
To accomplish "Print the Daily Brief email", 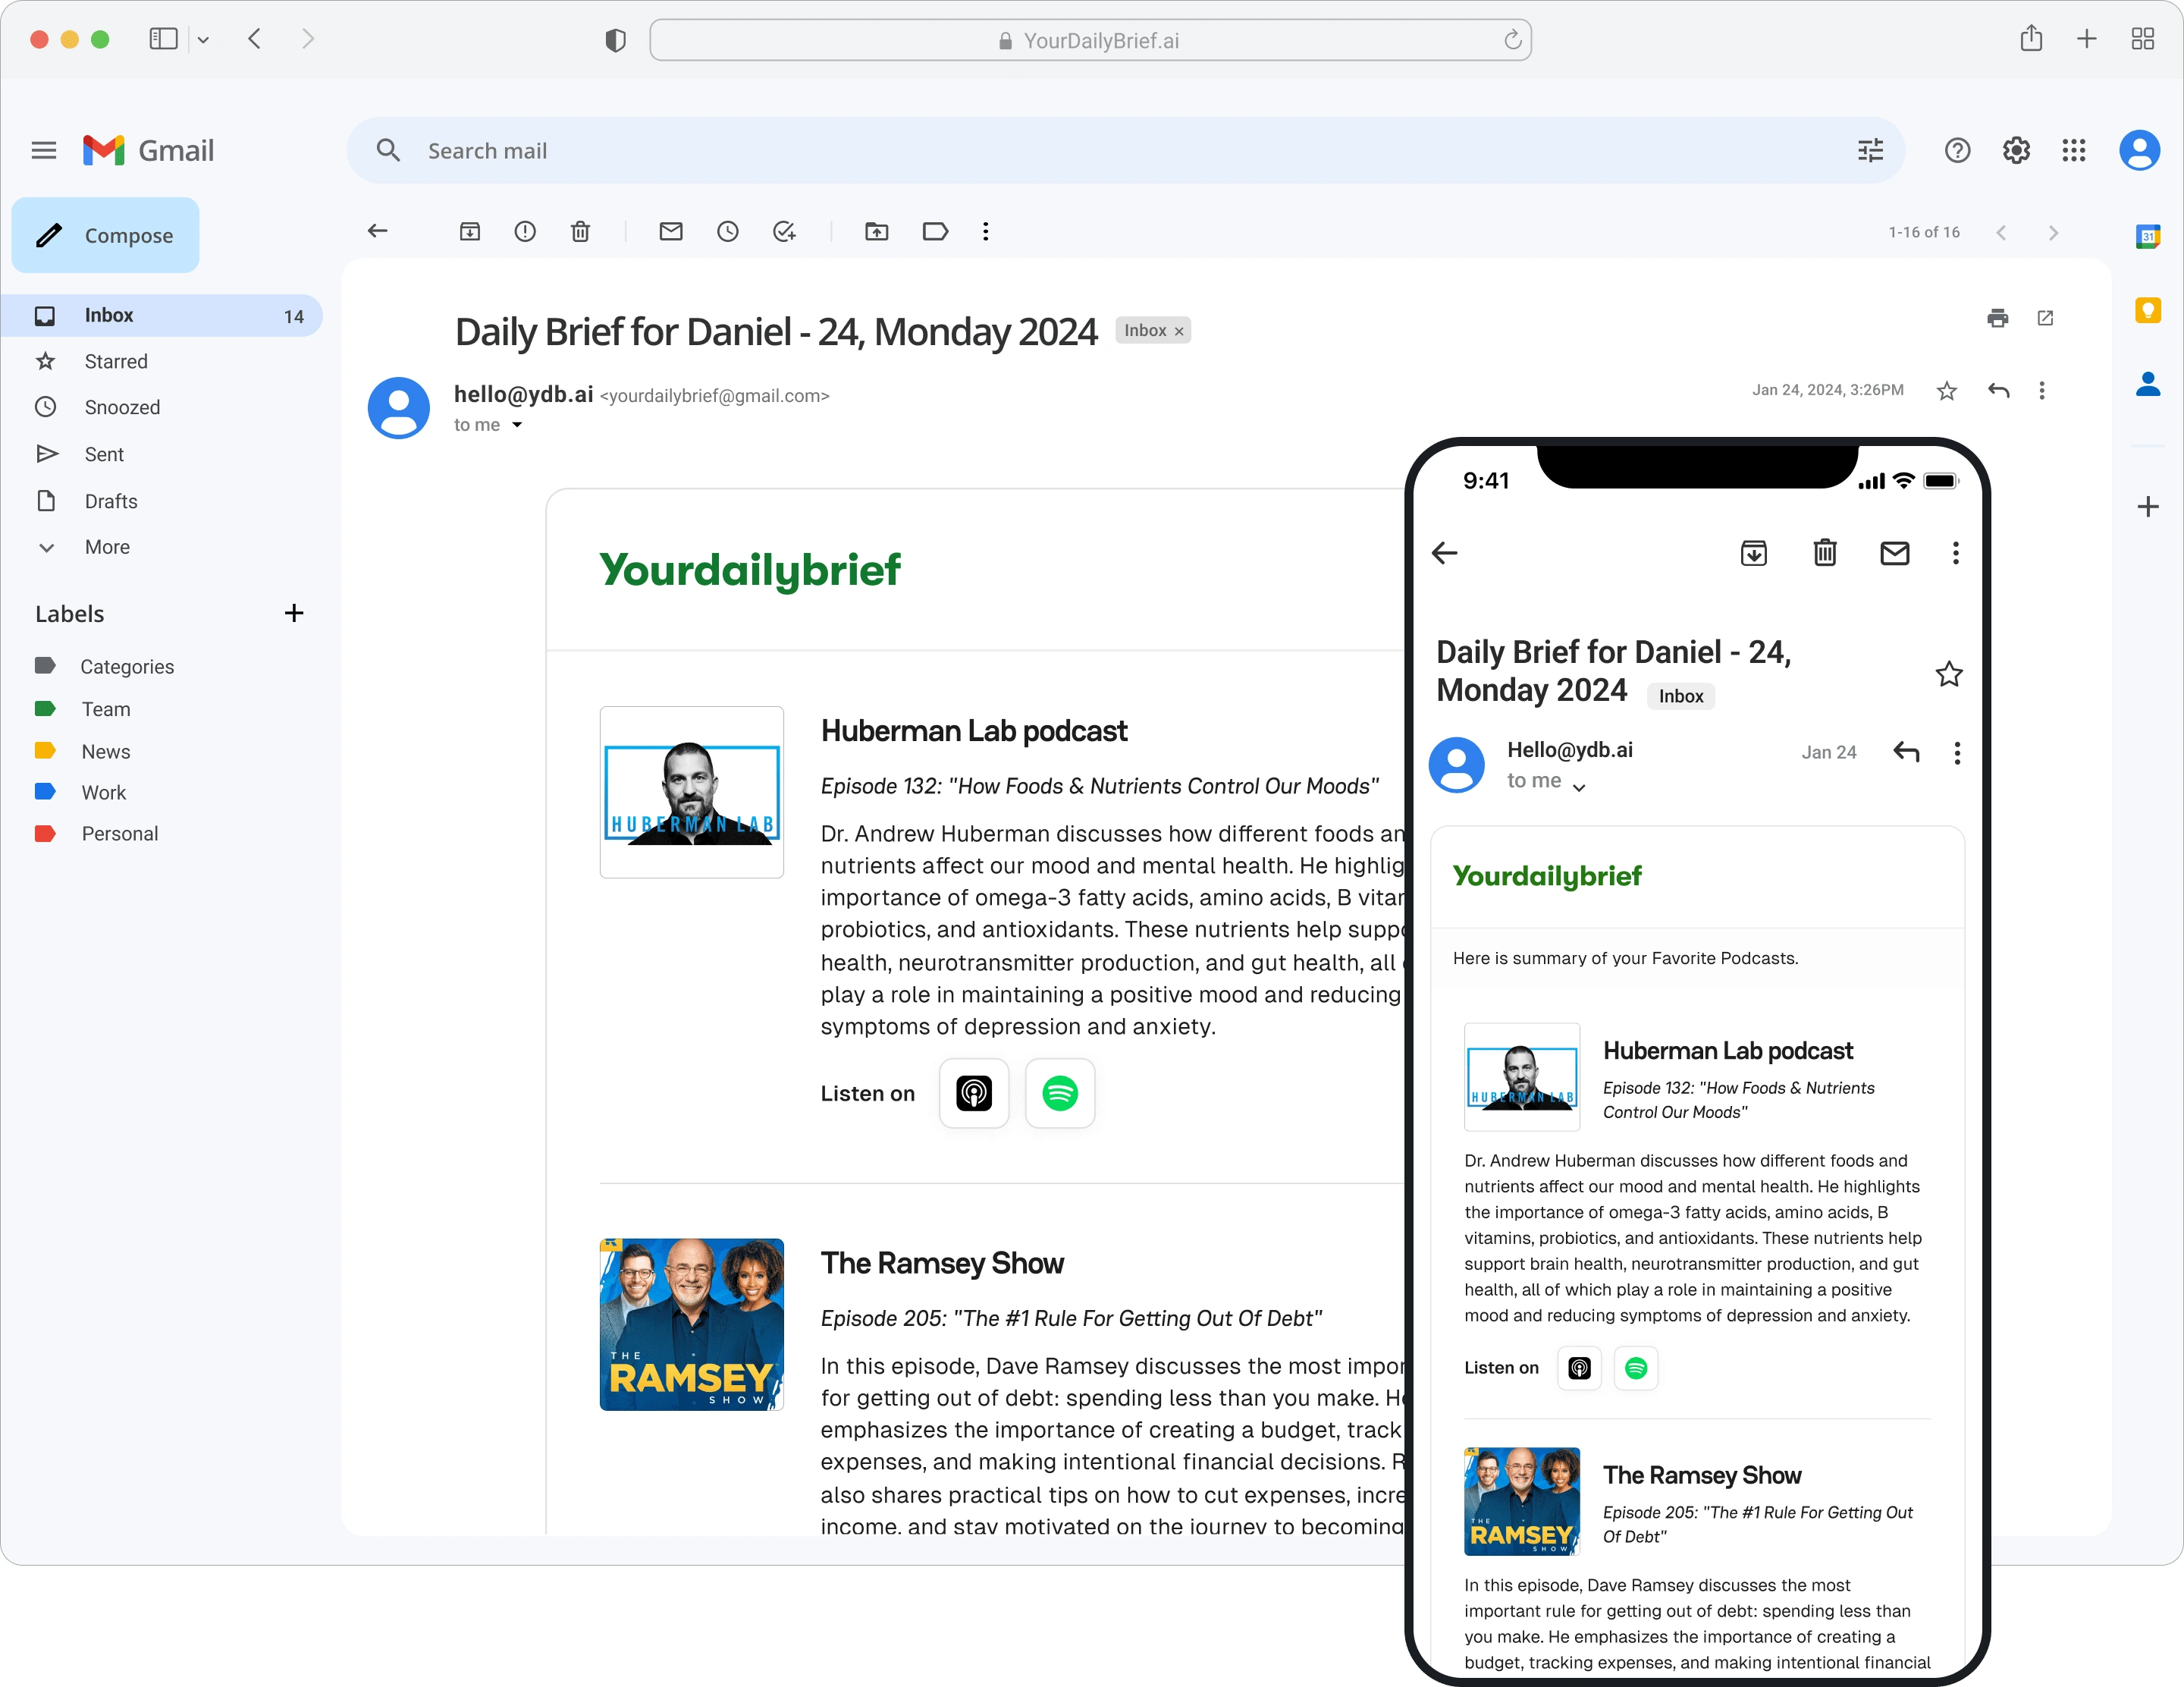I will point(1998,318).
